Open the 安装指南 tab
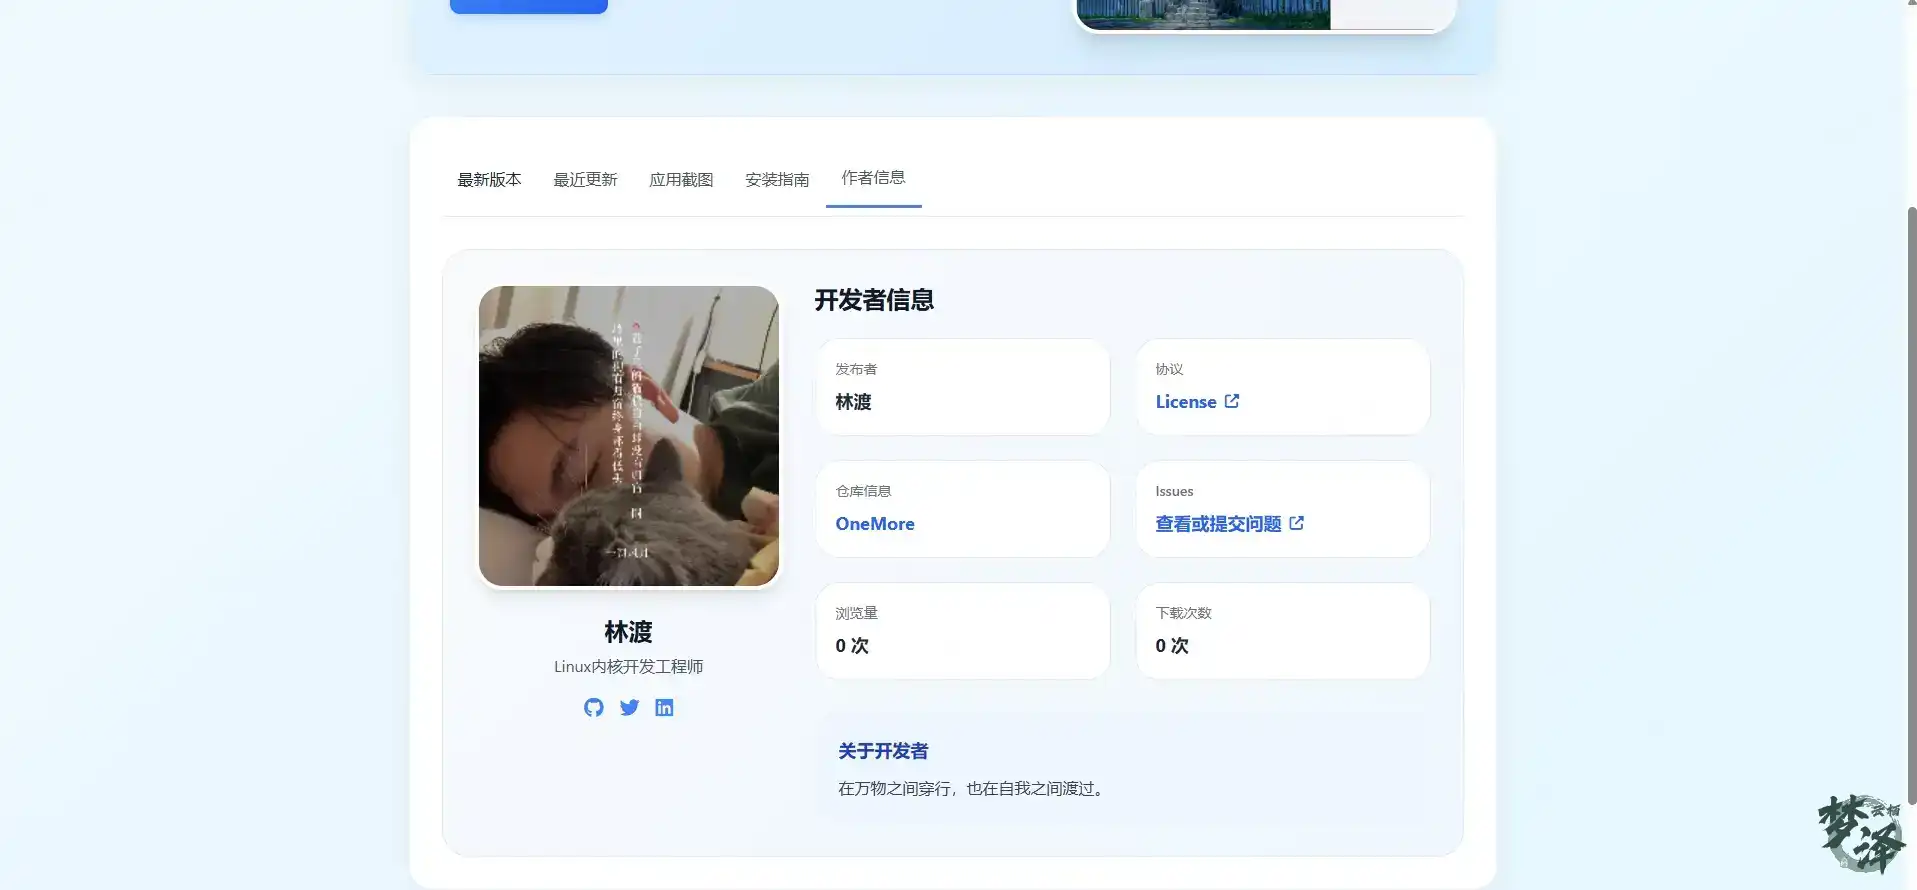This screenshot has height=890, width=1917. click(x=777, y=180)
